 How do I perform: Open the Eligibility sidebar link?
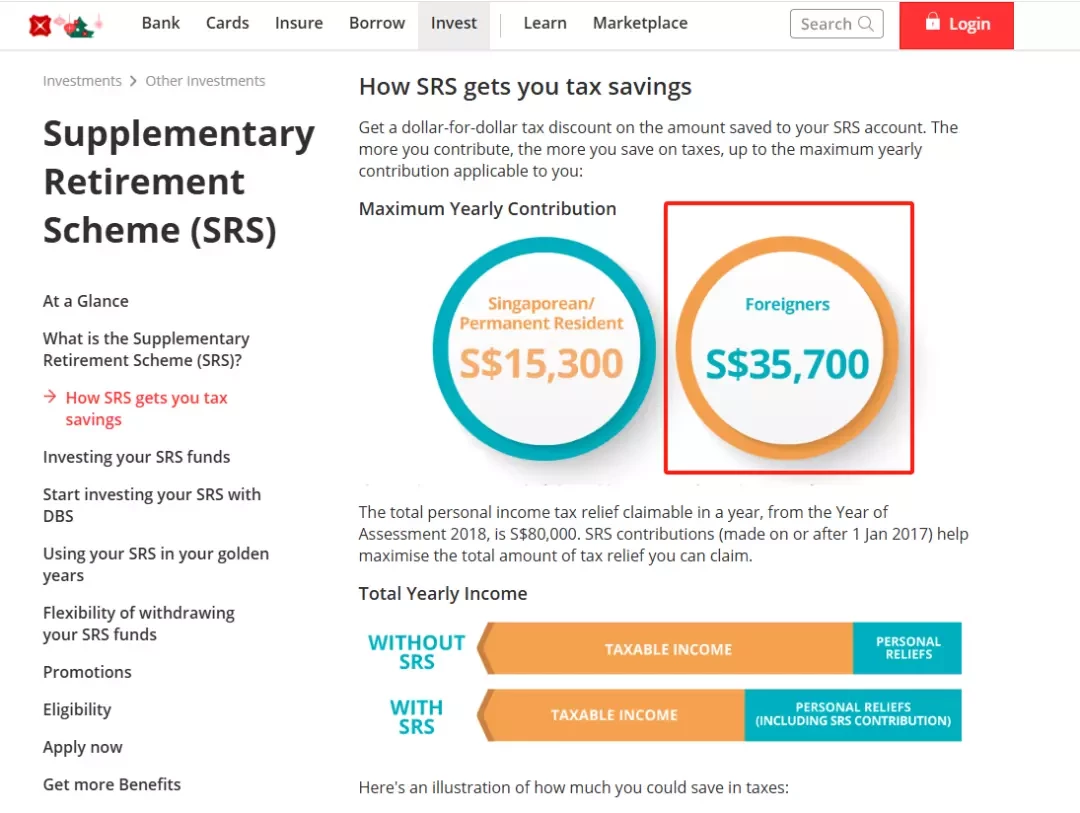coord(77,710)
